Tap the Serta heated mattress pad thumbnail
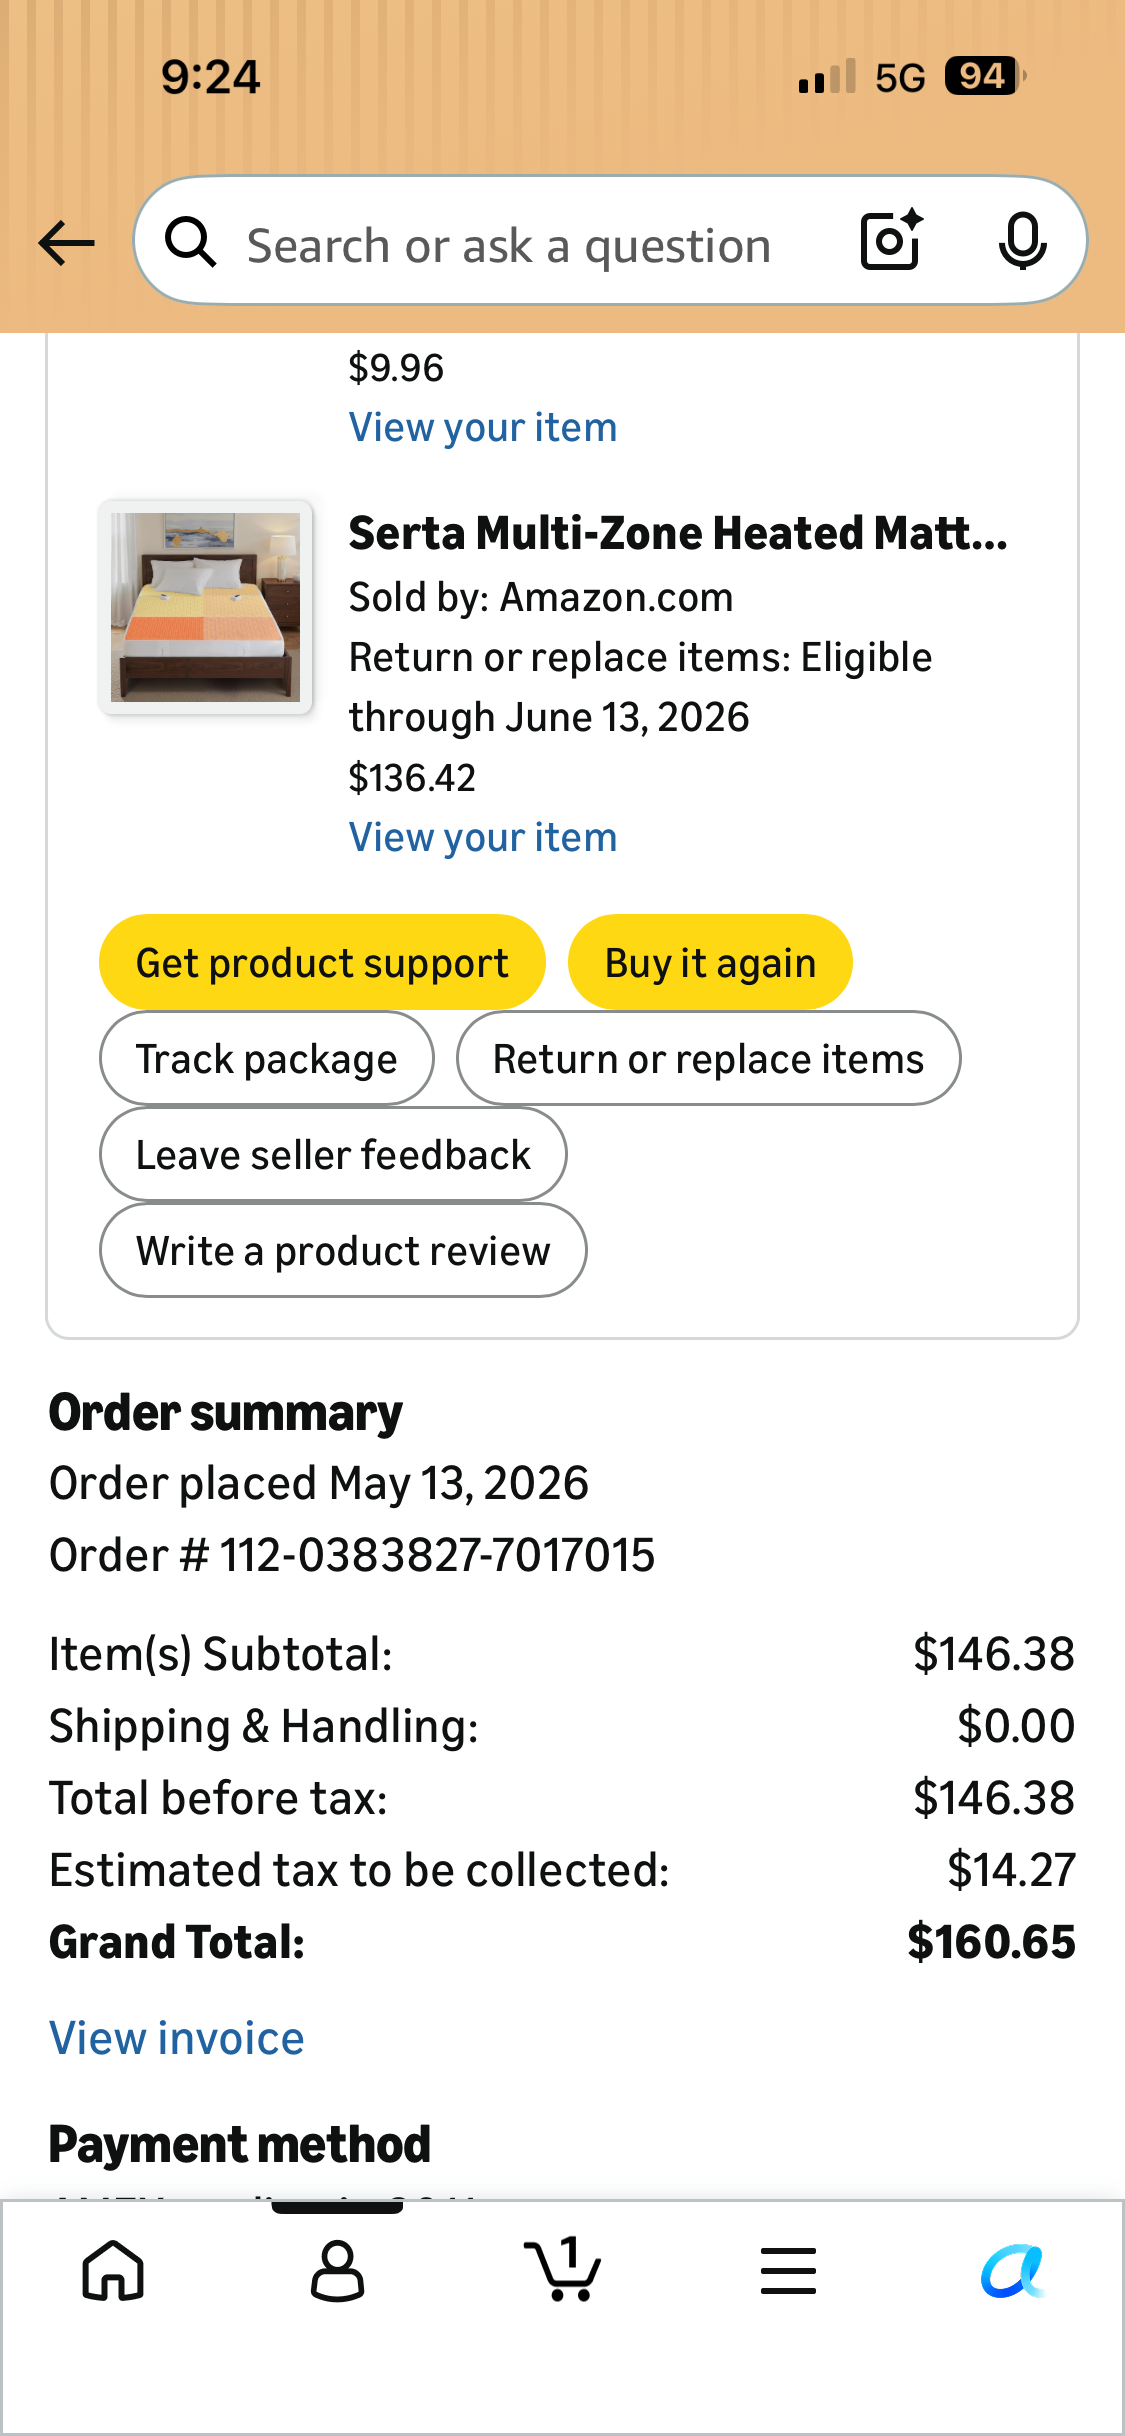Screen dimensions: 1125x2436 [205, 607]
